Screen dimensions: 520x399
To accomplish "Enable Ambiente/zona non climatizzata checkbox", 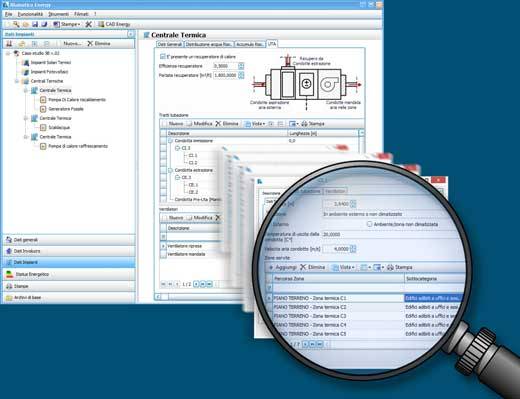I will [x=369, y=224].
